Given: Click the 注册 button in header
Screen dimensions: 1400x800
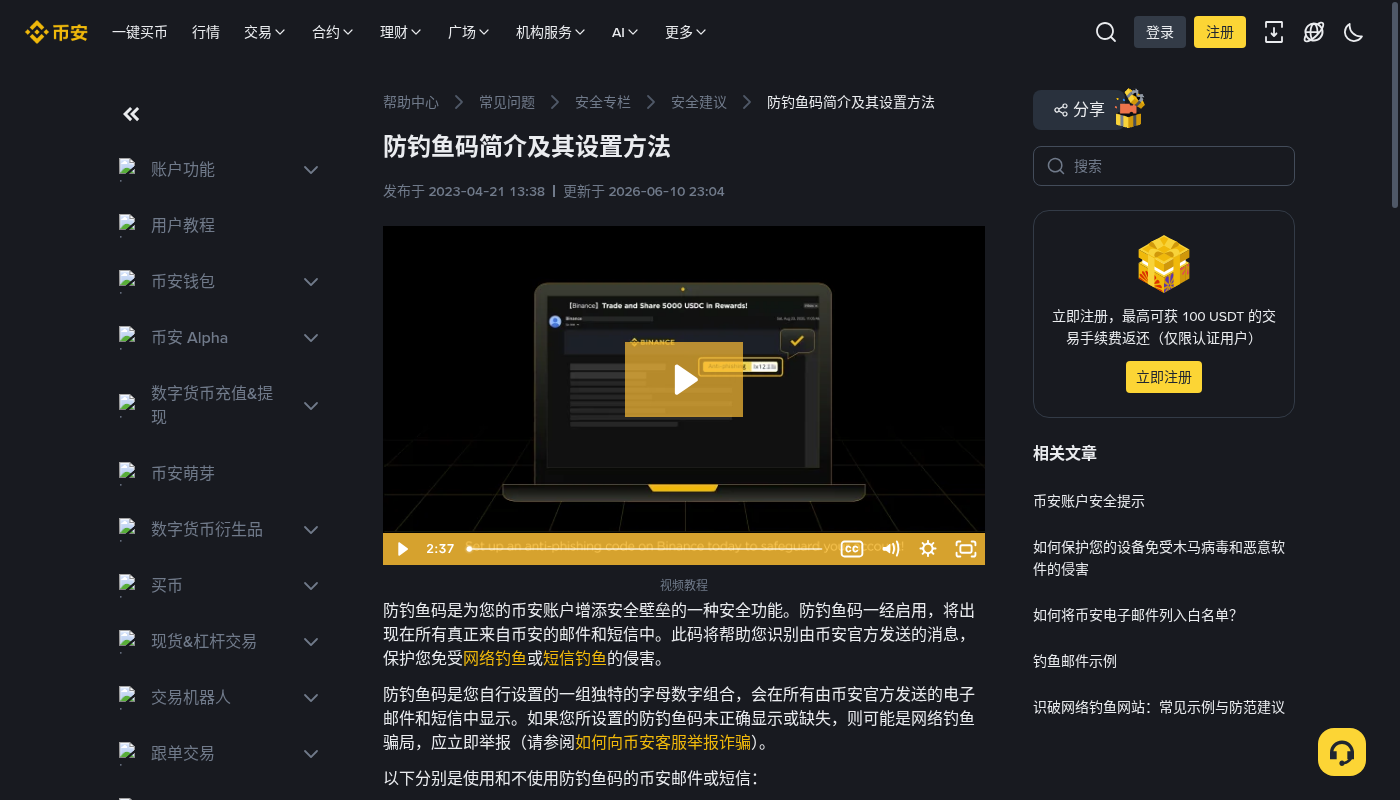Looking at the screenshot, I should (1220, 32).
